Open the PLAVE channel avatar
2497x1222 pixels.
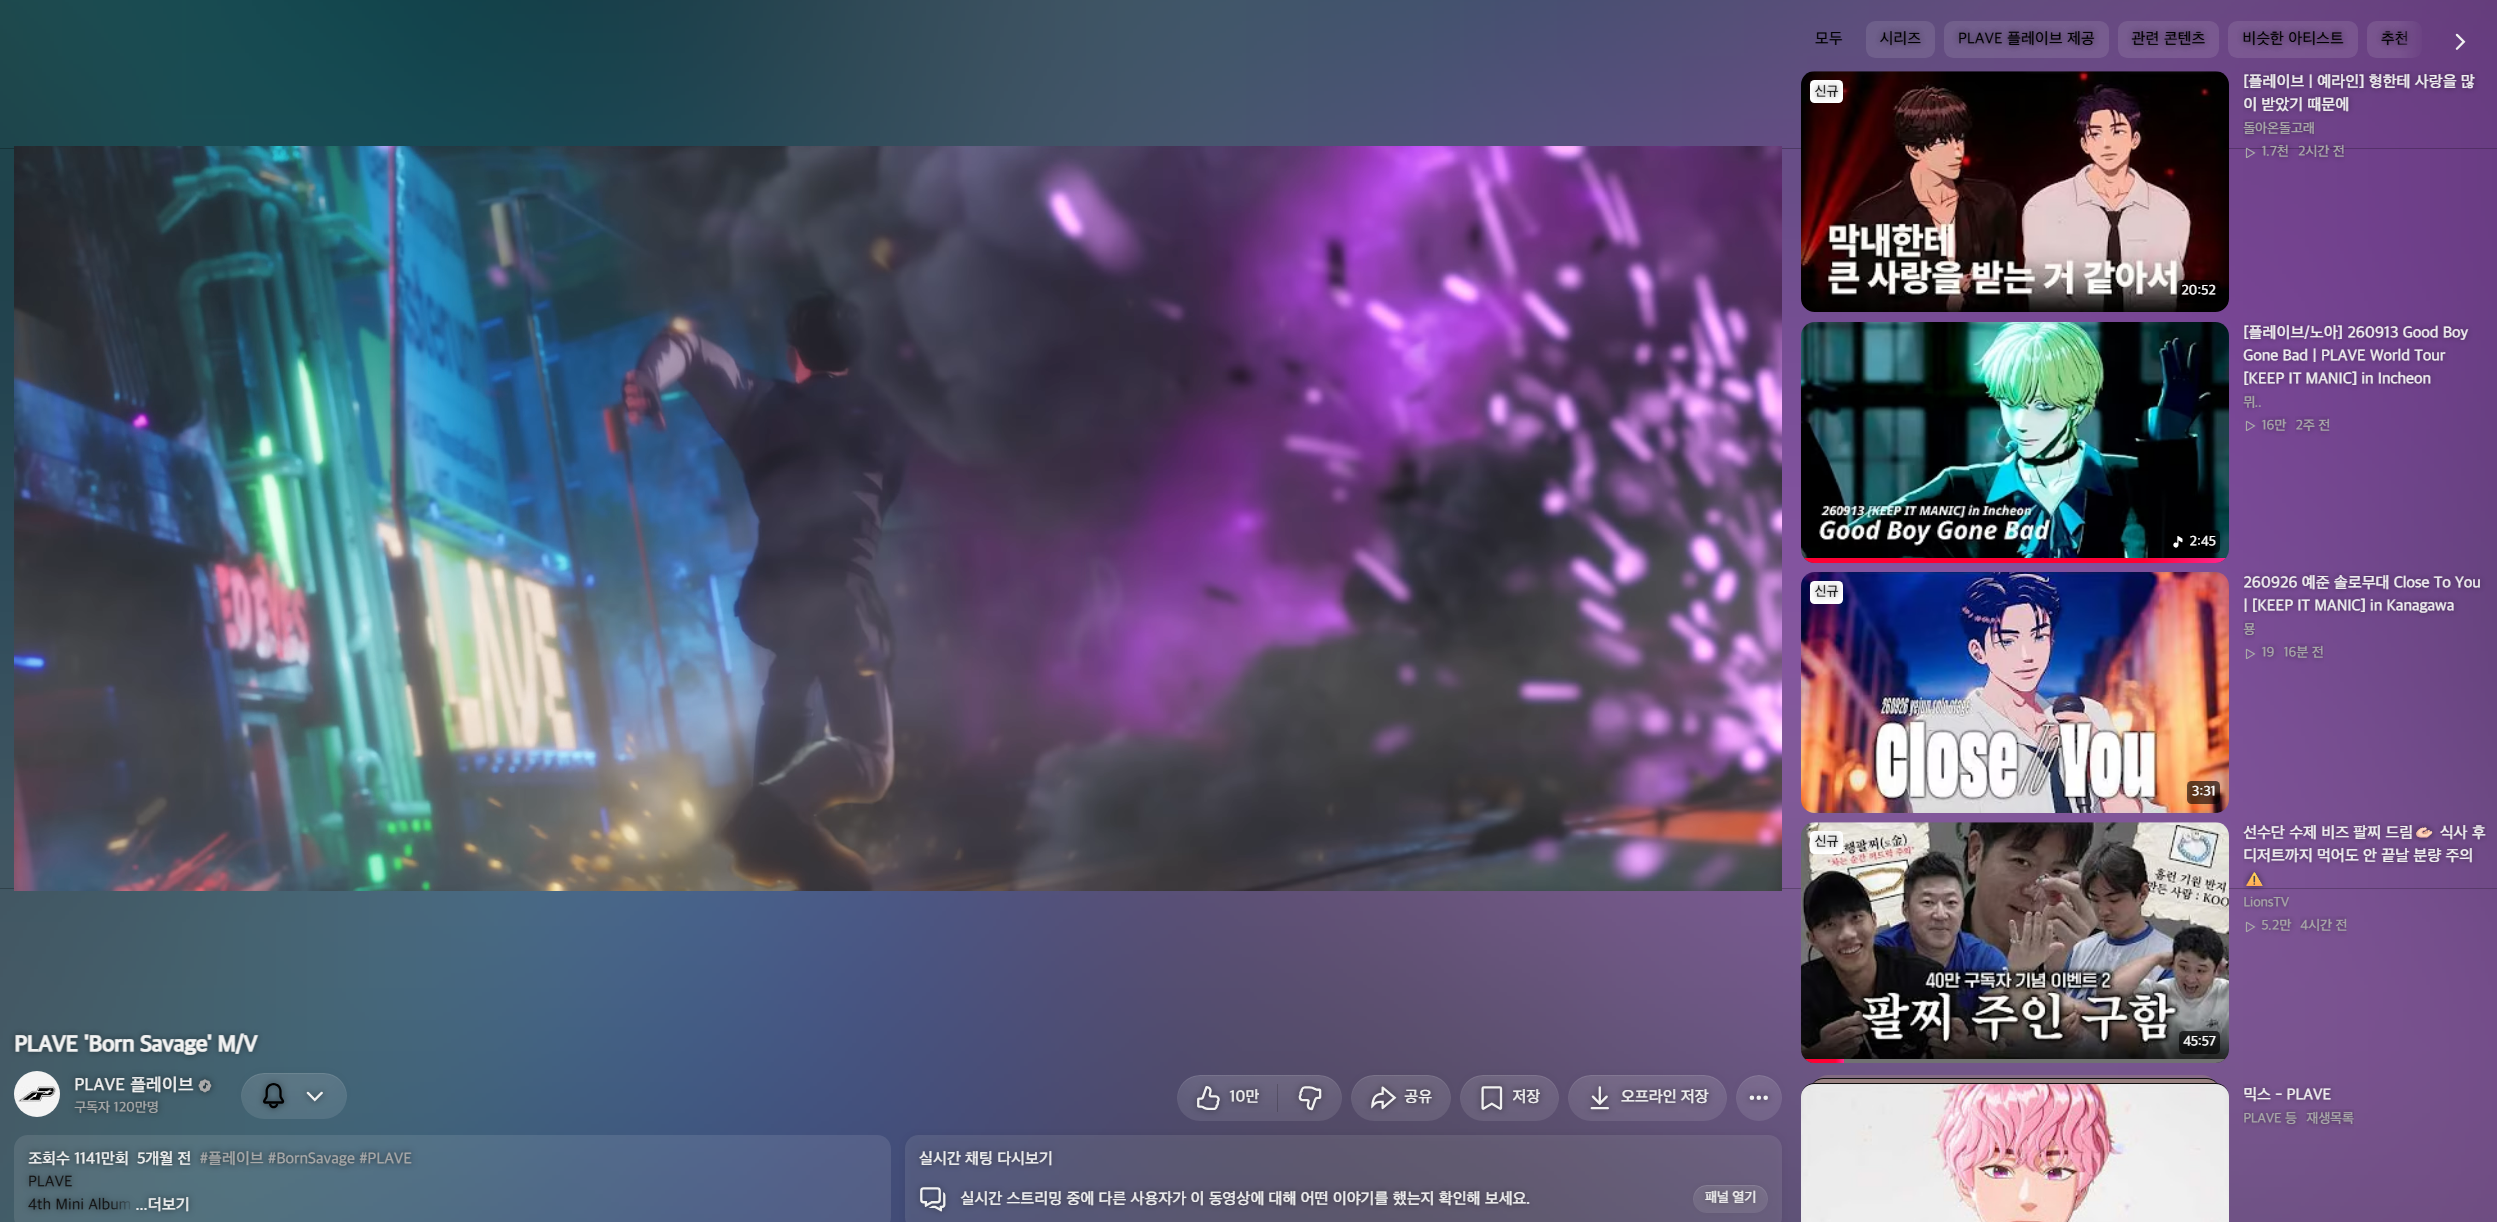click(37, 1094)
